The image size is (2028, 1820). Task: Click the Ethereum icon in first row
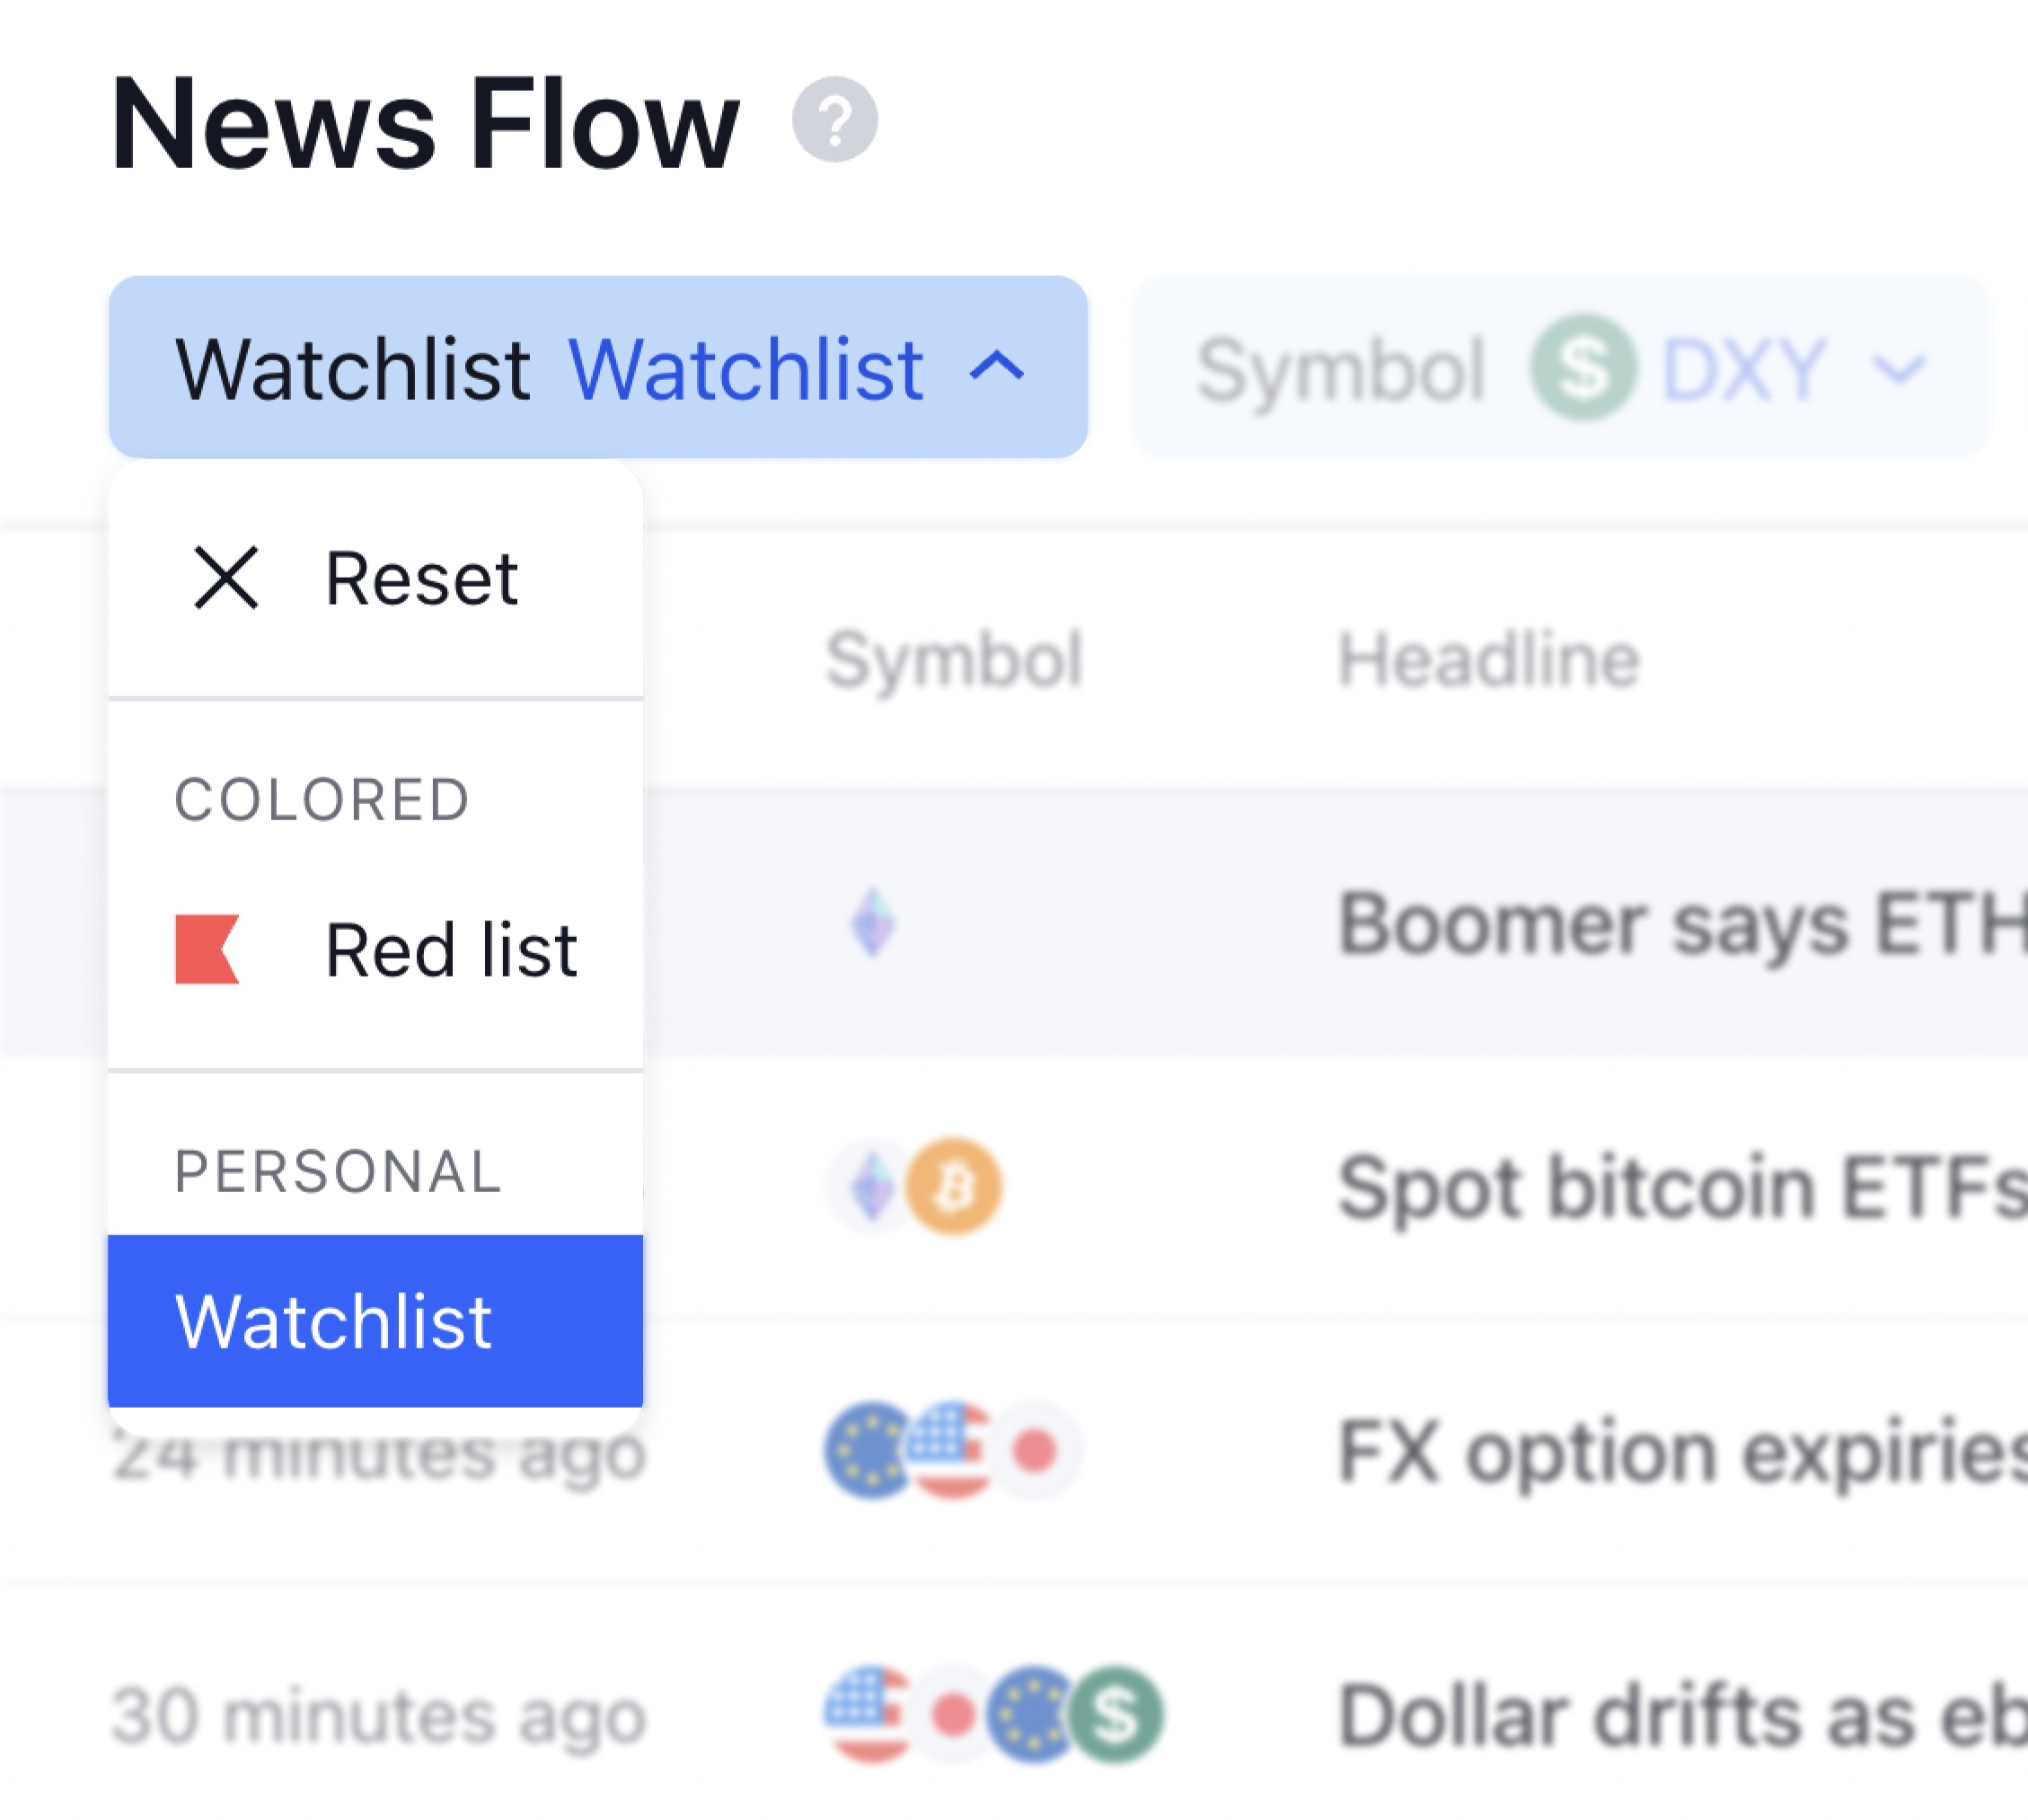(872, 922)
